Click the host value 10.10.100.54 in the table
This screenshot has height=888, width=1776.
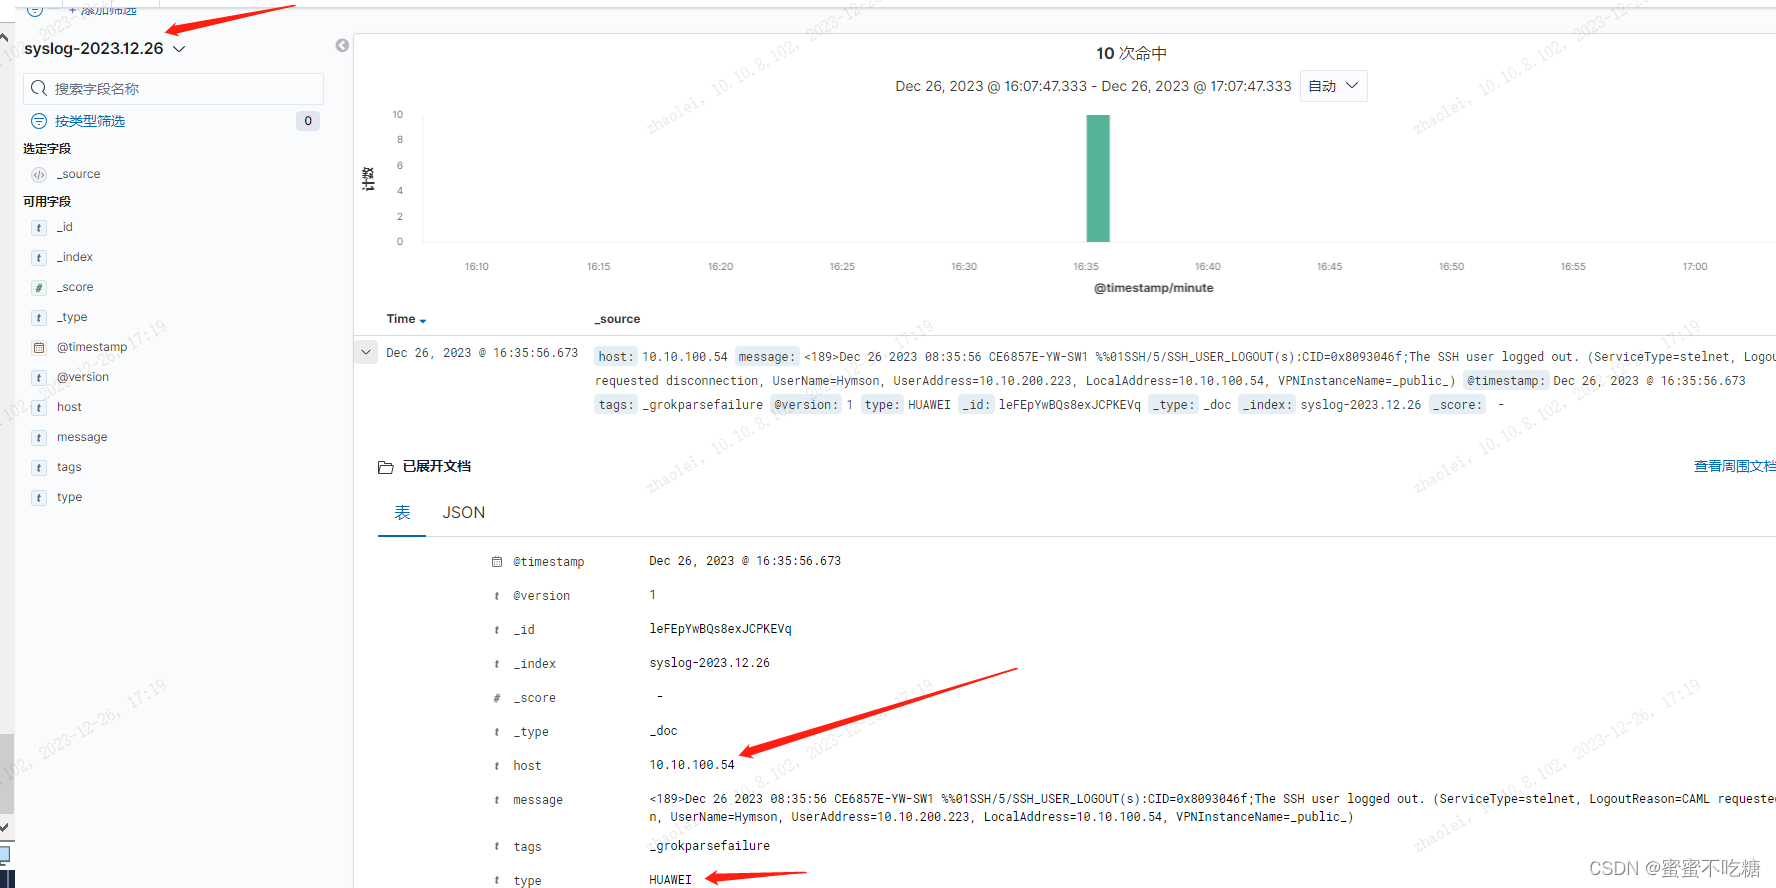tap(692, 765)
